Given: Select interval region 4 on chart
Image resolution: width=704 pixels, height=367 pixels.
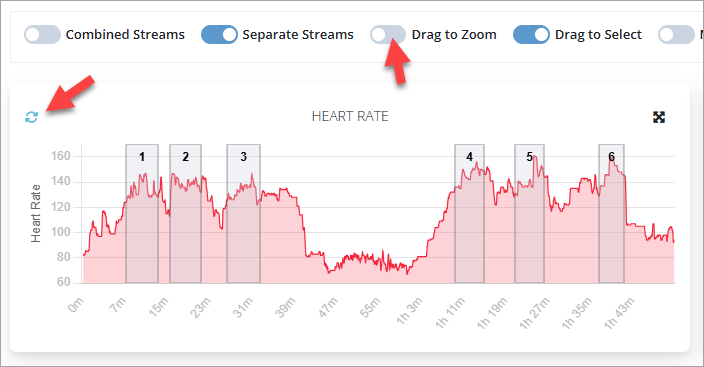Looking at the screenshot, I should 469,213.
